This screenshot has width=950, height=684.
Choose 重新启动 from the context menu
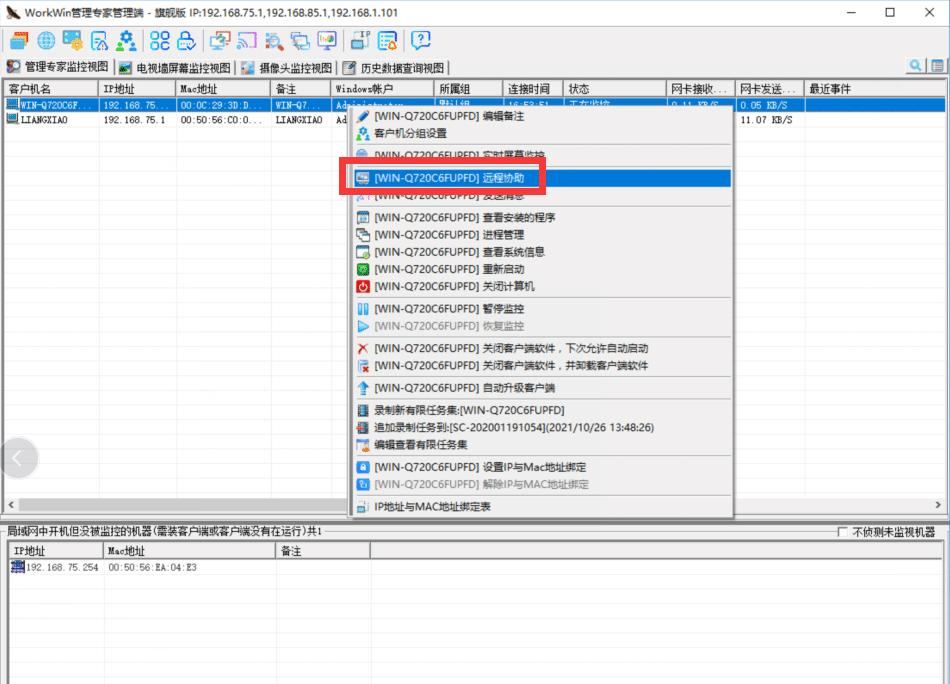[542, 269]
